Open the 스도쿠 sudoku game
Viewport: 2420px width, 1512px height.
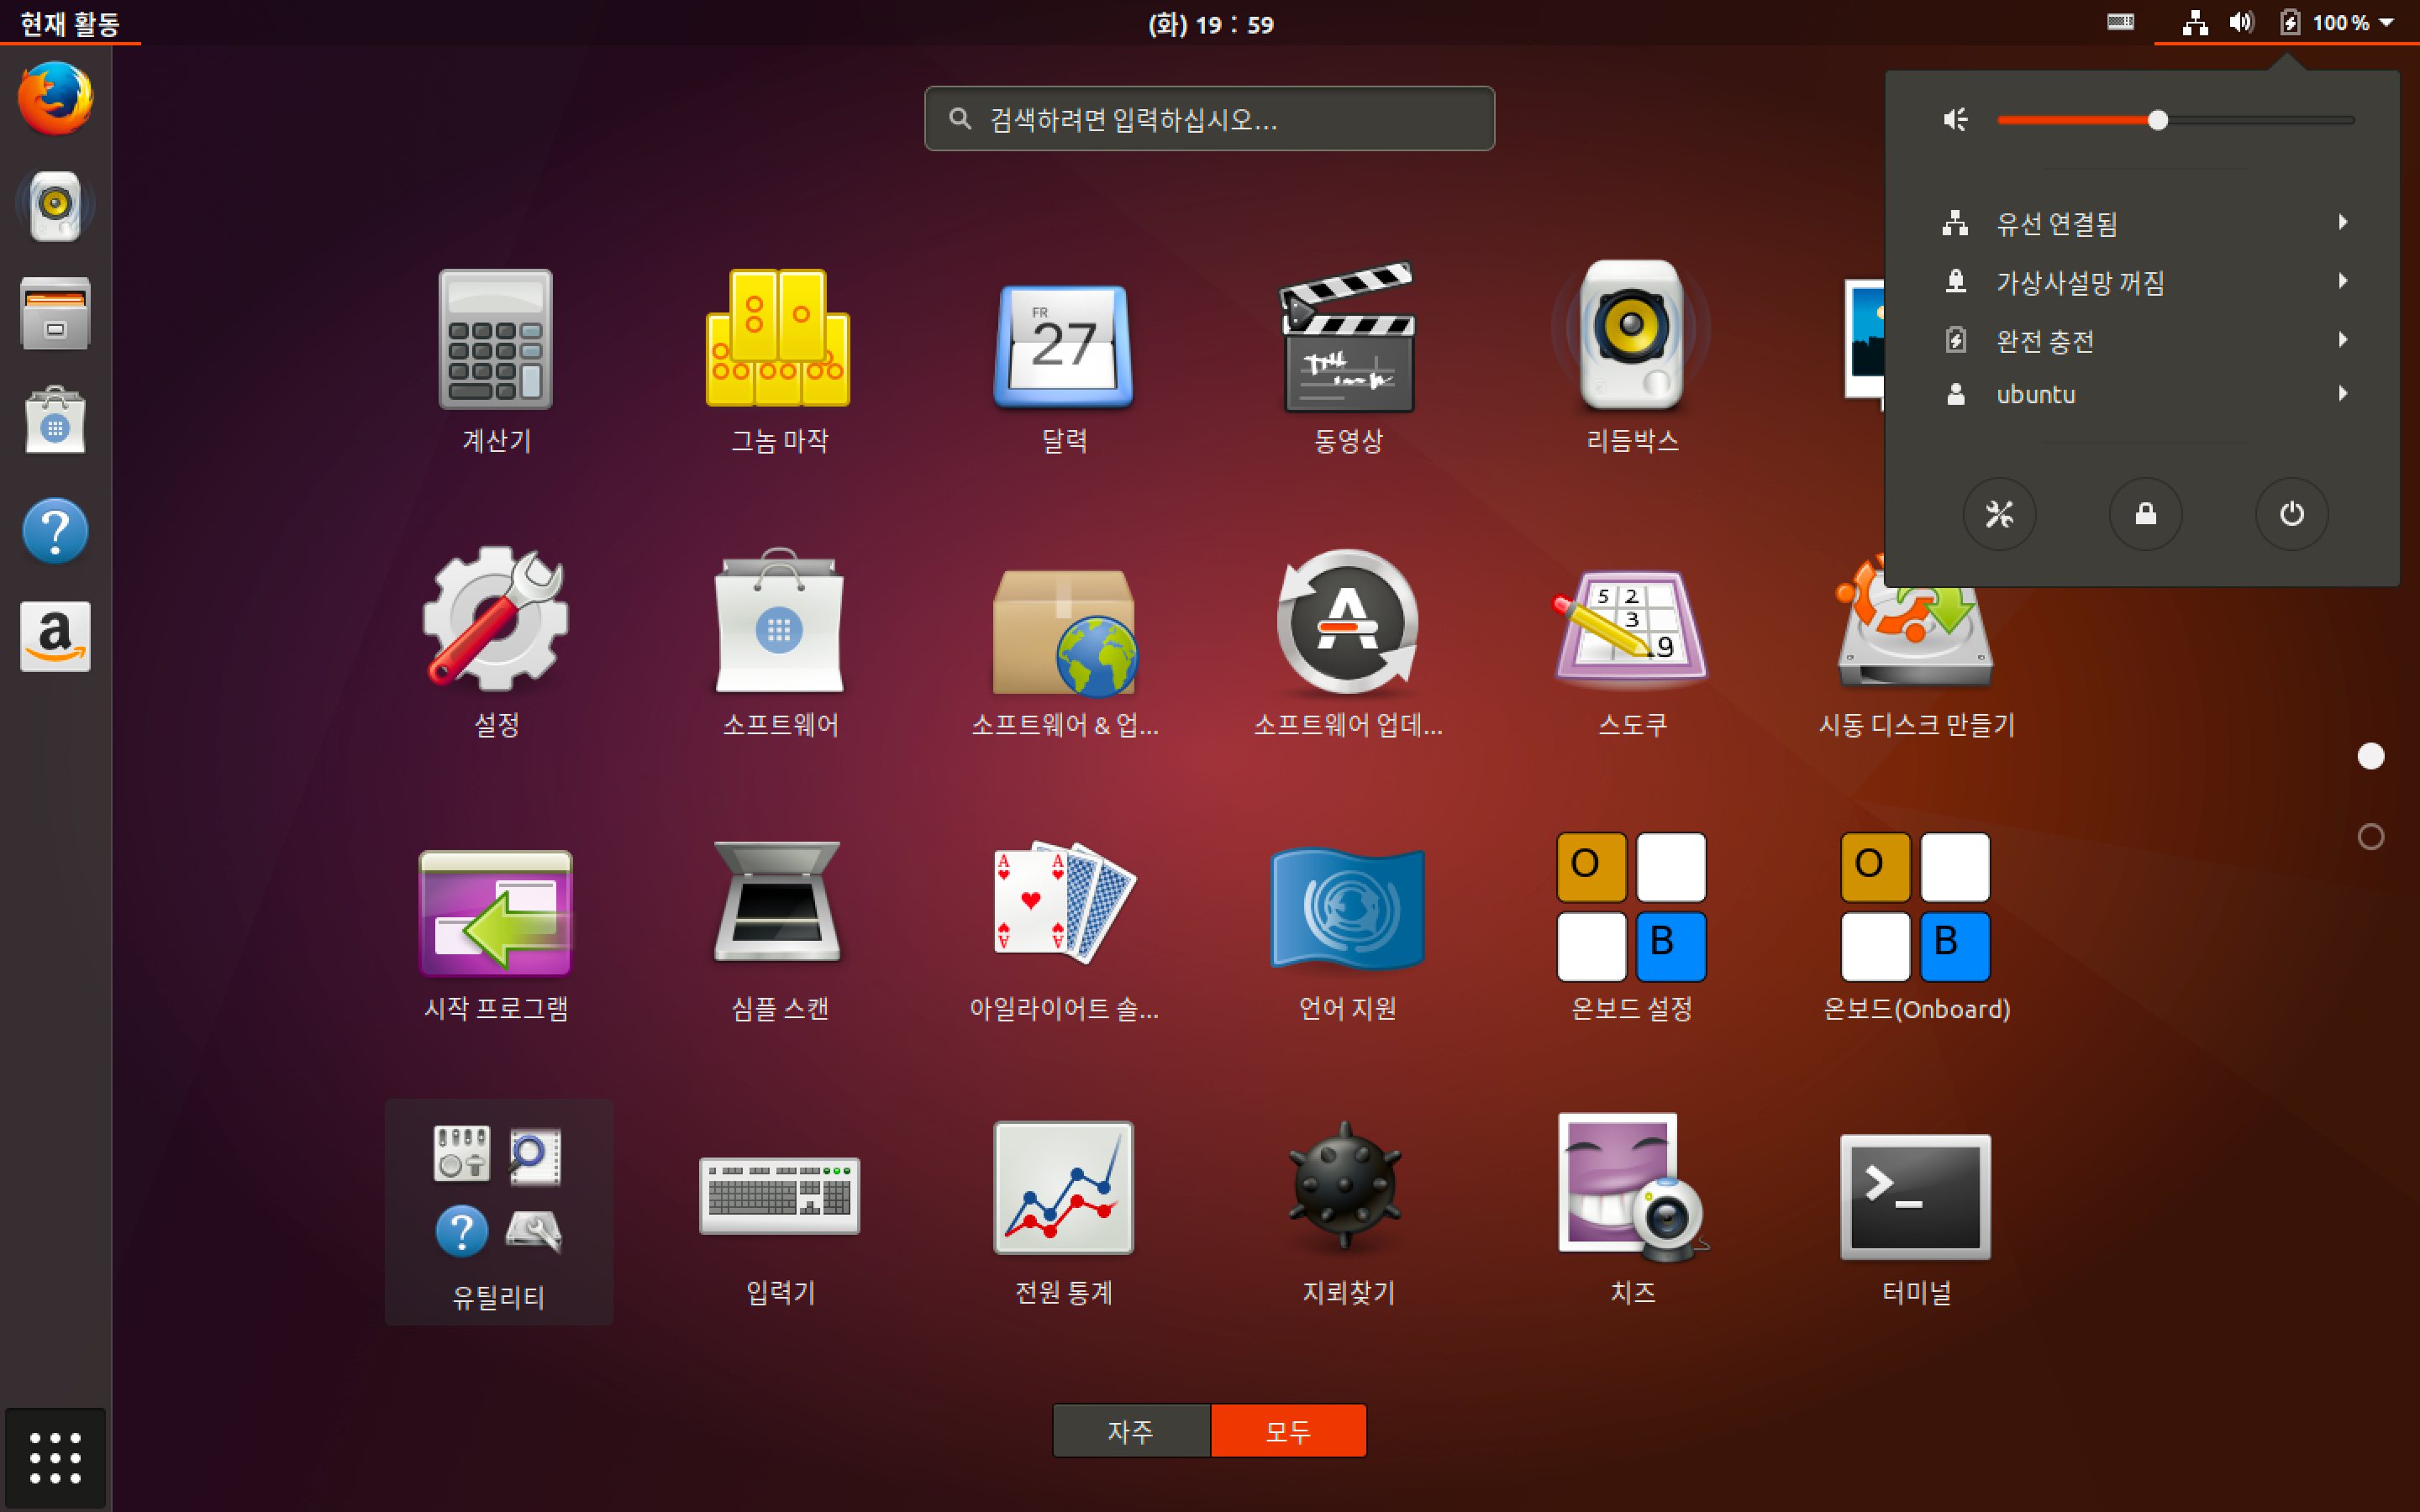pos(1631,642)
